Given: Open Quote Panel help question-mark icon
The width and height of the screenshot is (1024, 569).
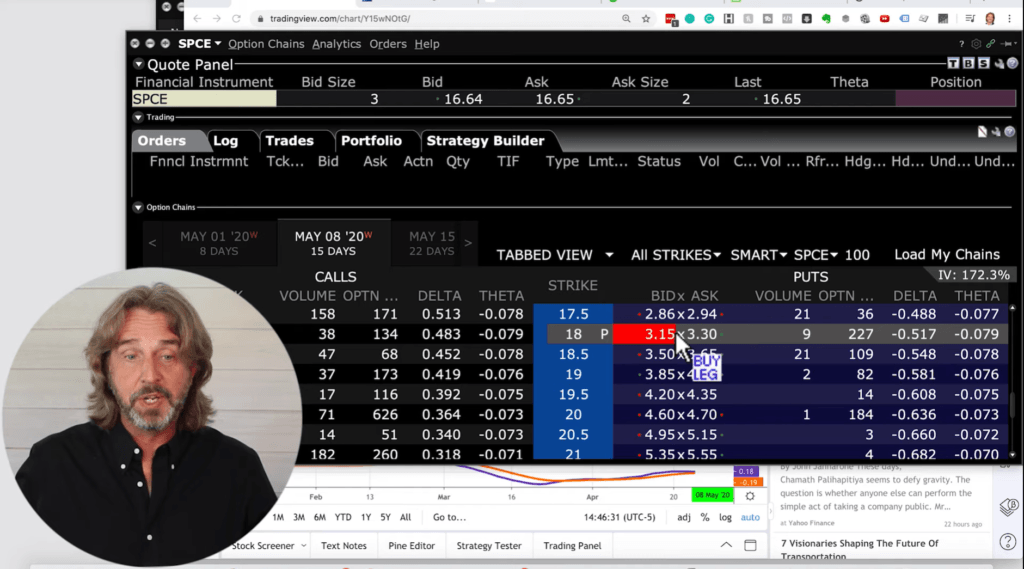Looking at the screenshot, I should pos(1012,63).
